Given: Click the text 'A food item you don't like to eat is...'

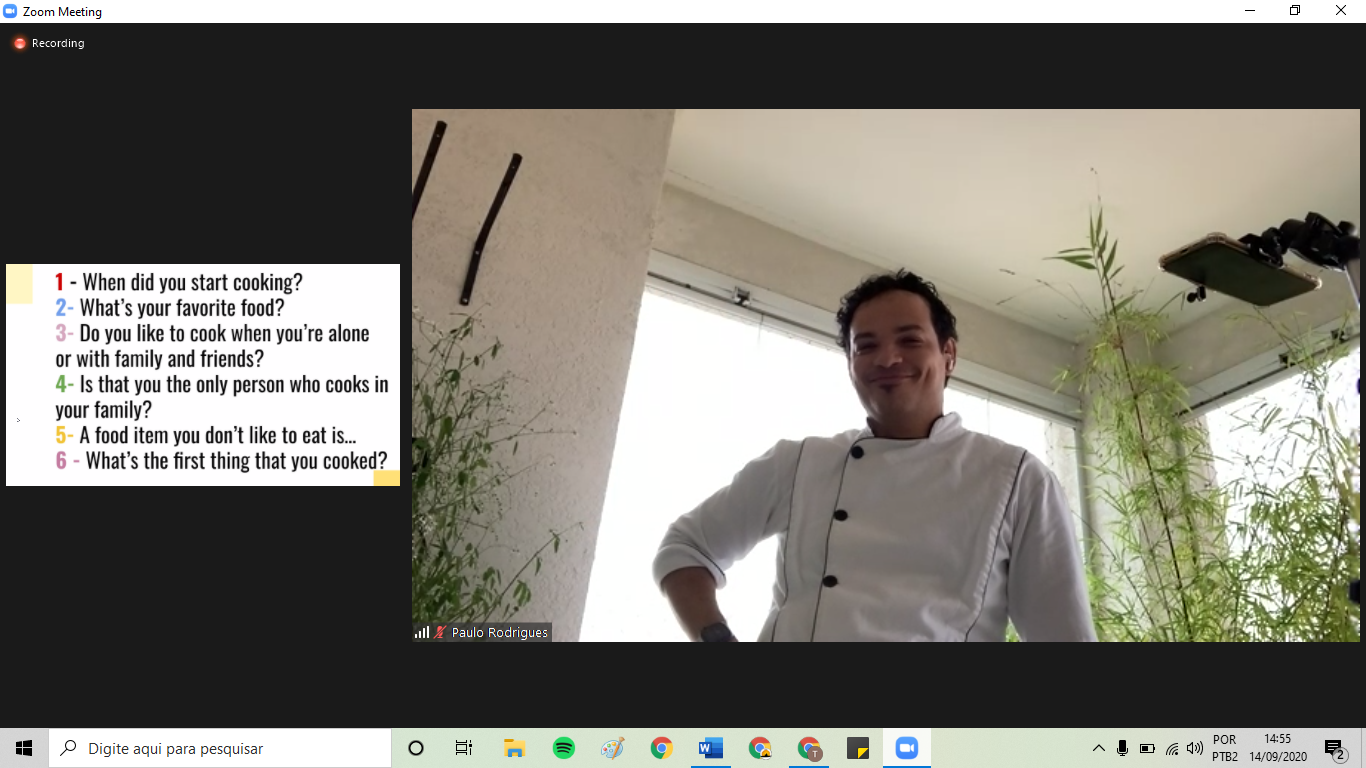Looking at the screenshot, I should click(x=218, y=435).
